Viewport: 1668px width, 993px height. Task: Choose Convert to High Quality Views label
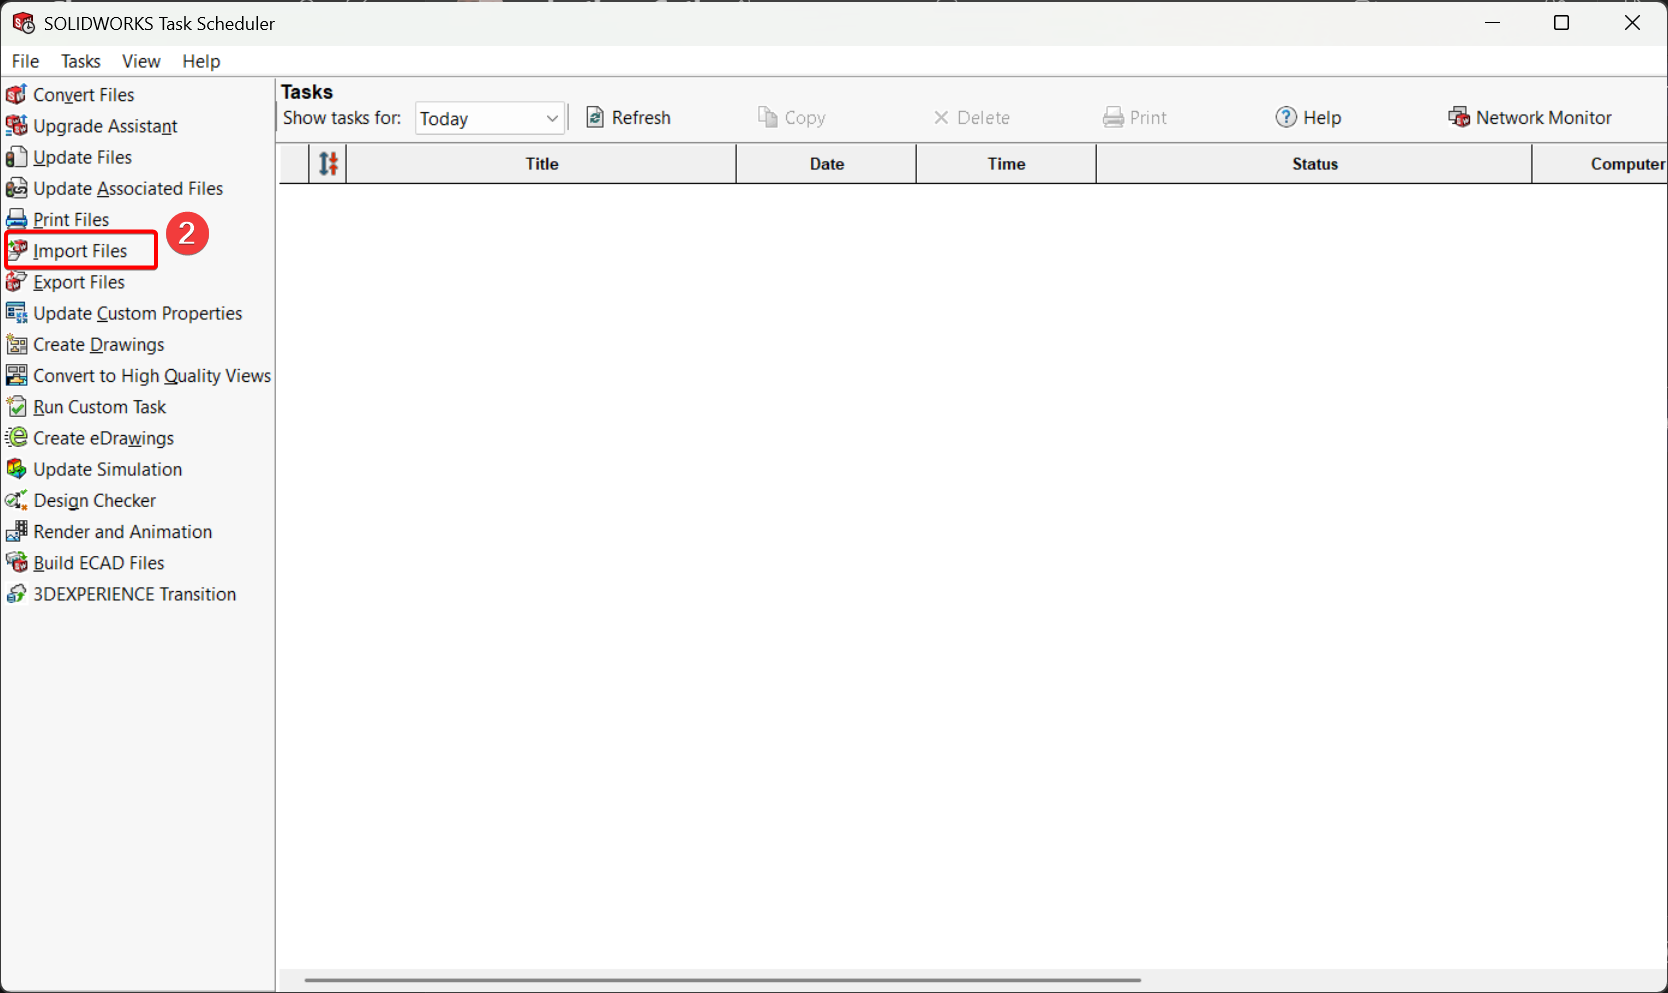click(152, 376)
